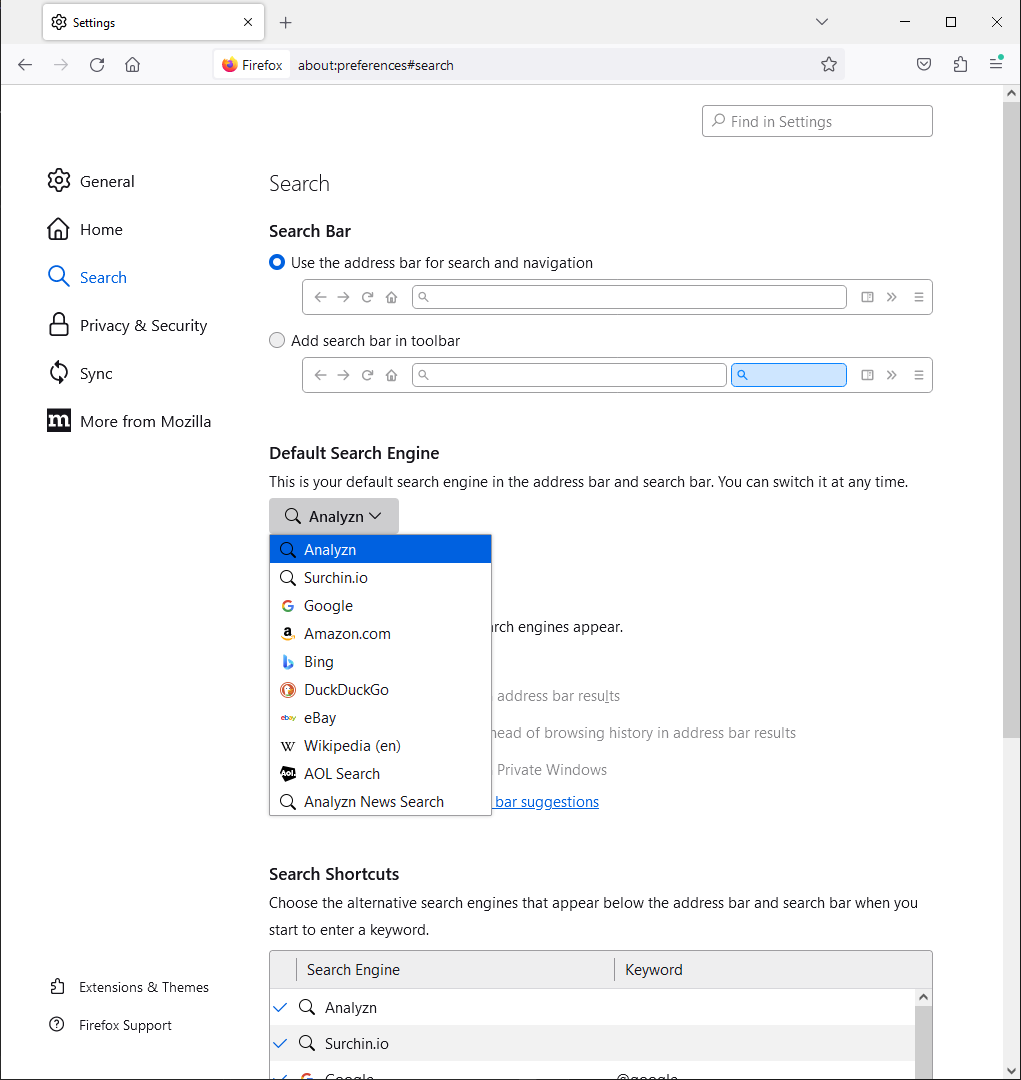
Task: Collapse the Analyzn default engine dropdown
Action: pos(333,516)
